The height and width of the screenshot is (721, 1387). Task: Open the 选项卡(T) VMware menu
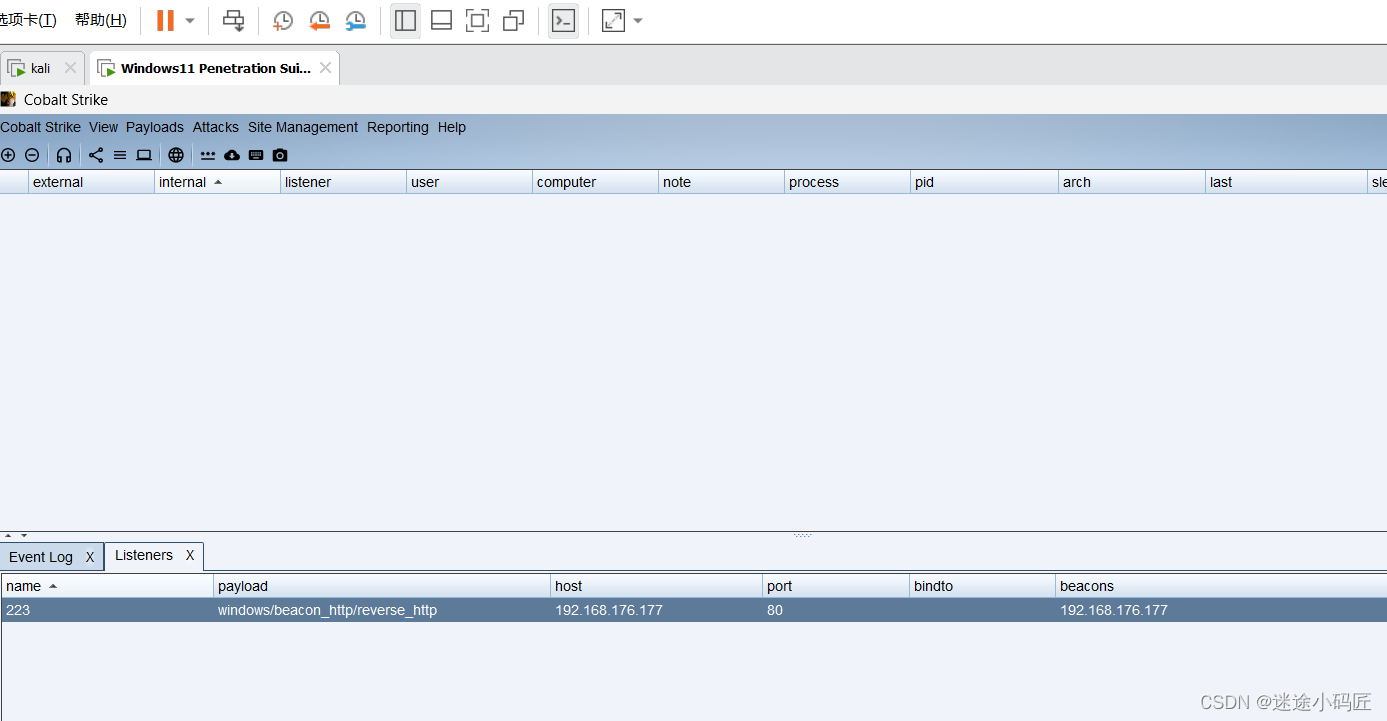[28, 20]
